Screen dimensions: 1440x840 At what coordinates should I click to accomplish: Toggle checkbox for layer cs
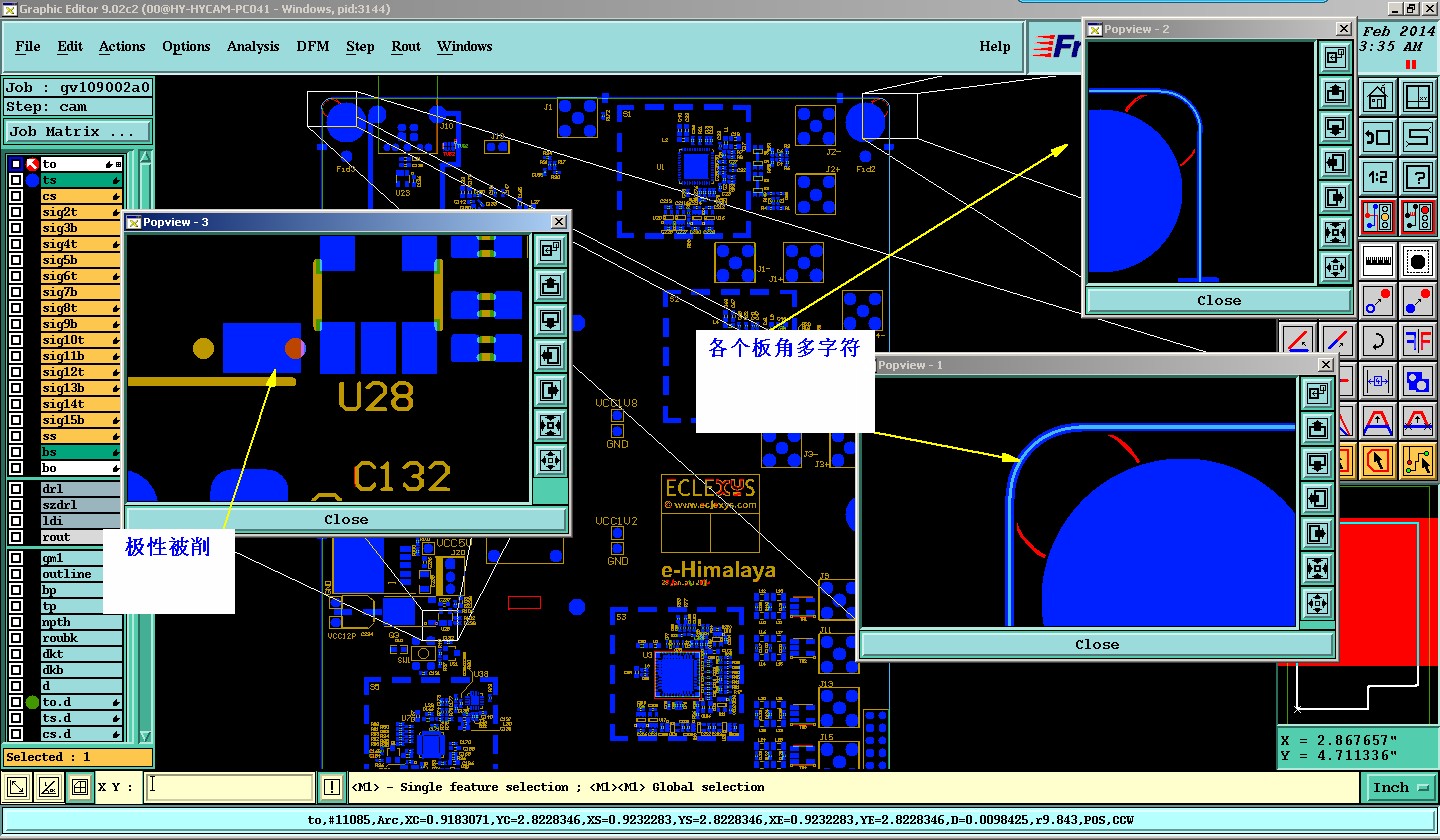[16, 196]
